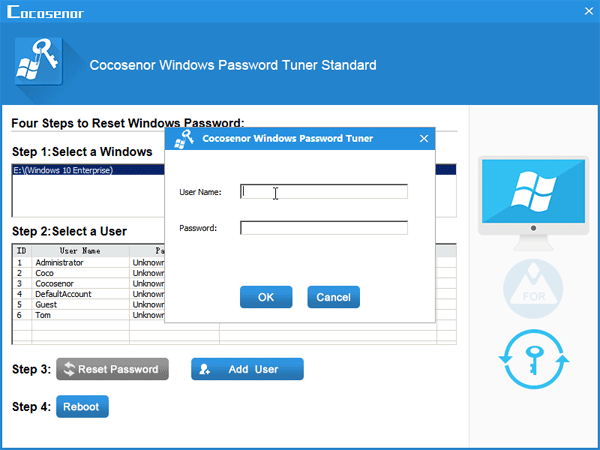Click Unknown password cell for Tom

pyautogui.click(x=148, y=315)
